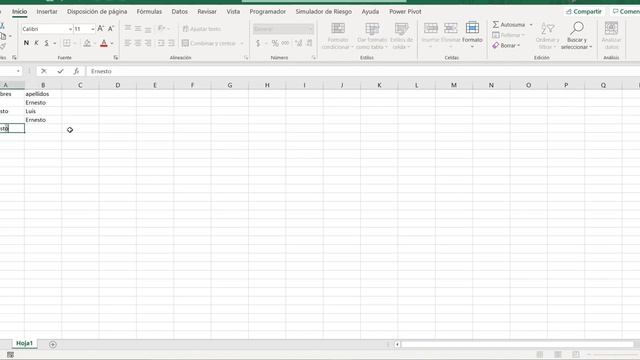Viewport: 640px width, 360px height.
Task: Open Formato condicional icon
Action: 338,36
